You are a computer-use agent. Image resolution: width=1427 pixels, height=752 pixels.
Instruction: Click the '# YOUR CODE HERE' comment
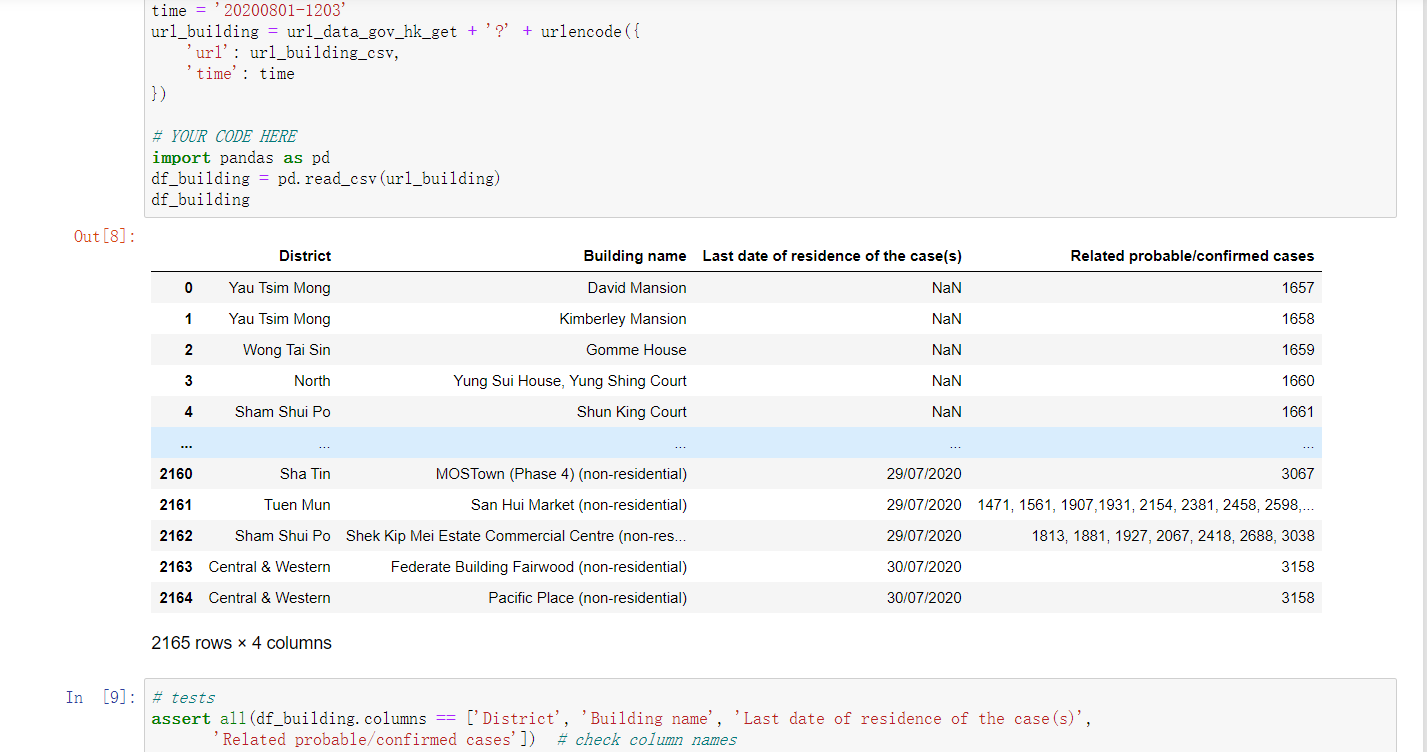point(222,136)
